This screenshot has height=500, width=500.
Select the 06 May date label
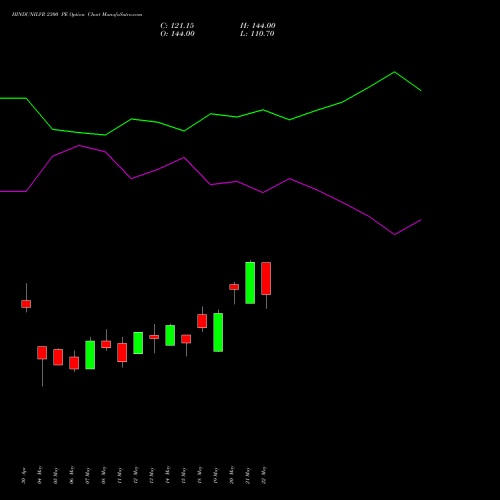click(72, 475)
